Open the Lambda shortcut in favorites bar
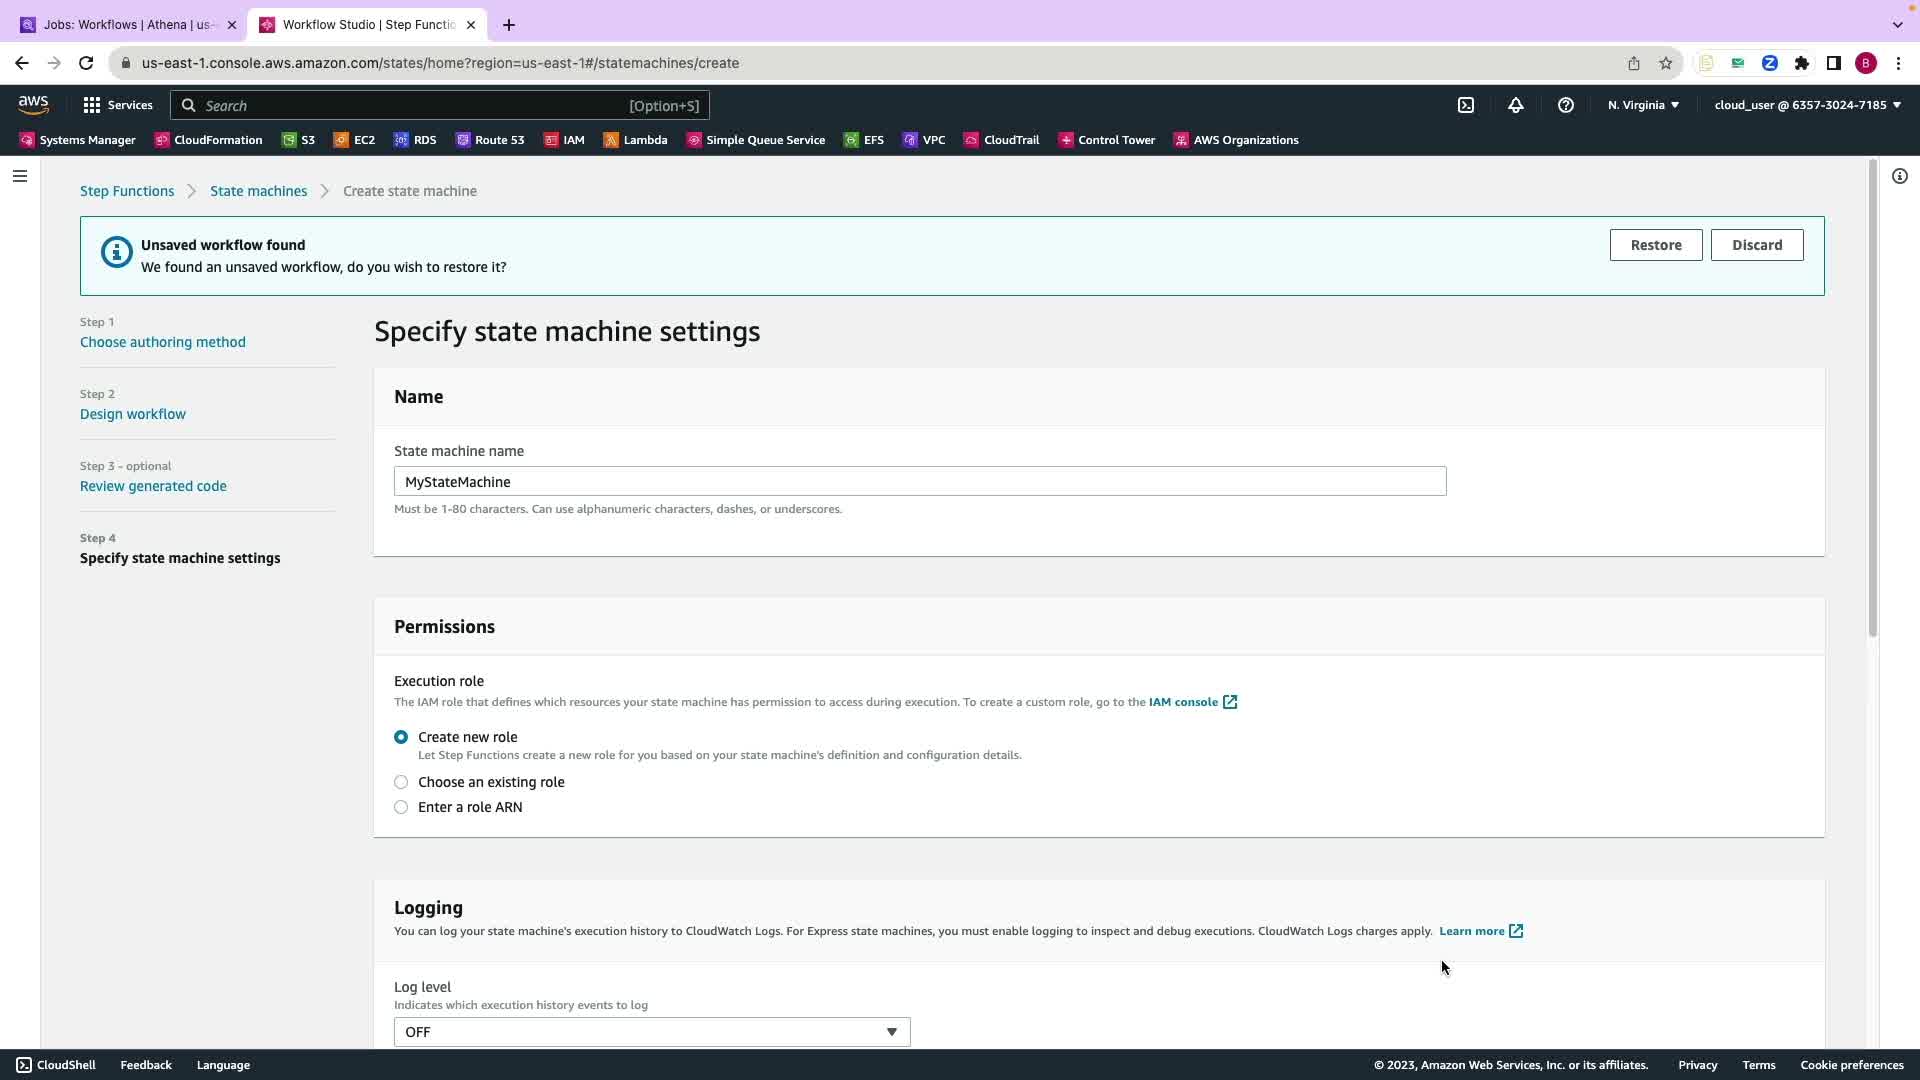1920x1080 pixels. [x=635, y=140]
